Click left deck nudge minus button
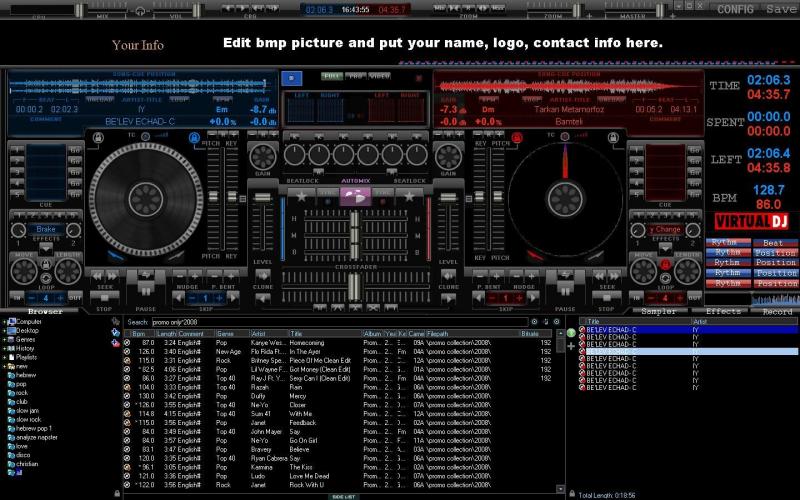Viewport: 800px width, 500px height. click(x=180, y=276)
